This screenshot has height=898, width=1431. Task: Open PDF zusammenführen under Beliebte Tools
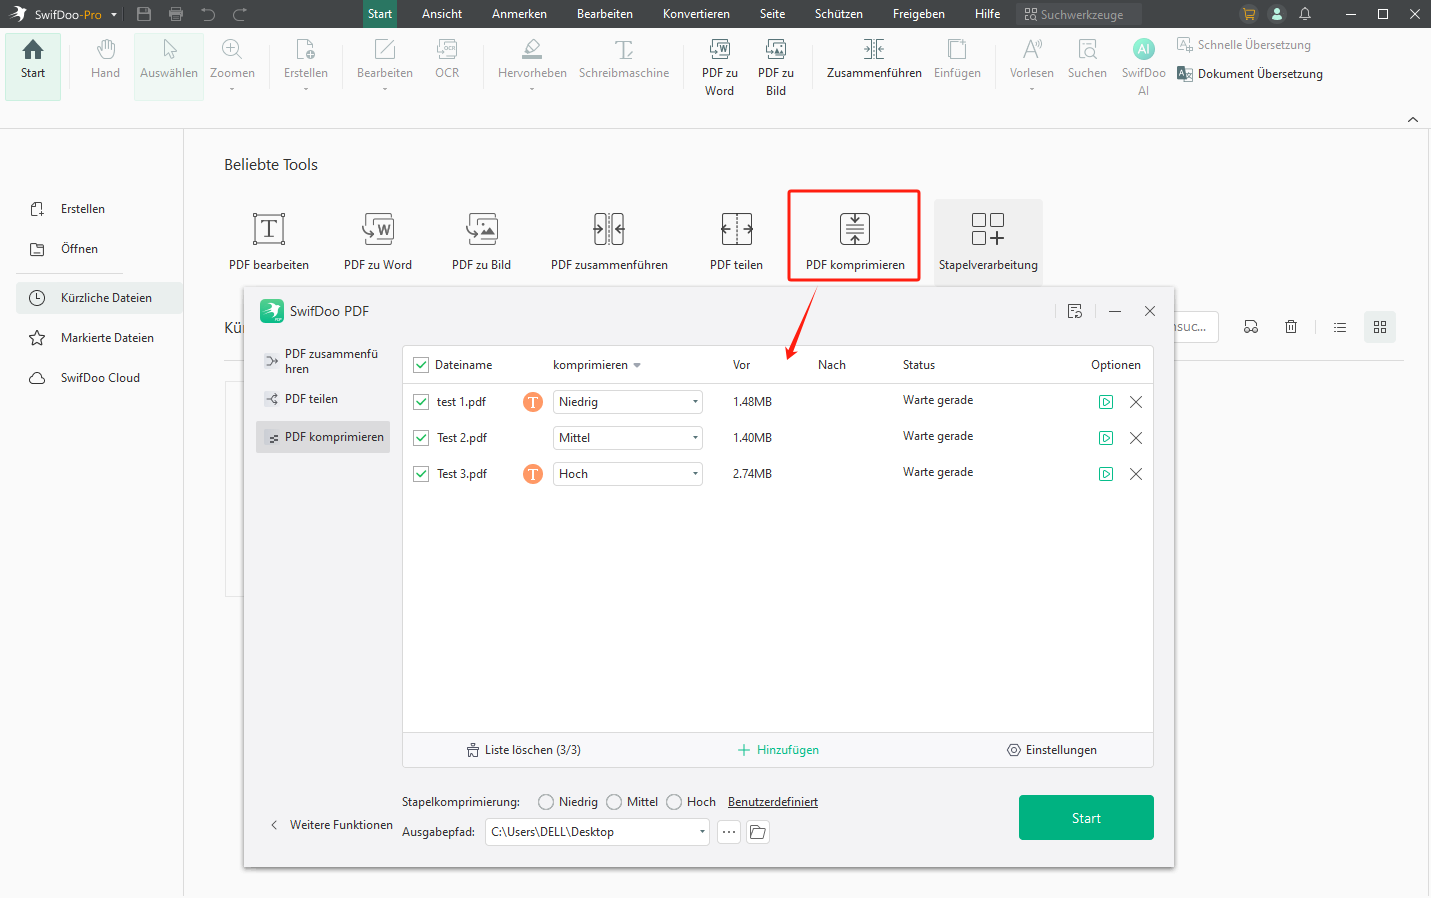609,241
